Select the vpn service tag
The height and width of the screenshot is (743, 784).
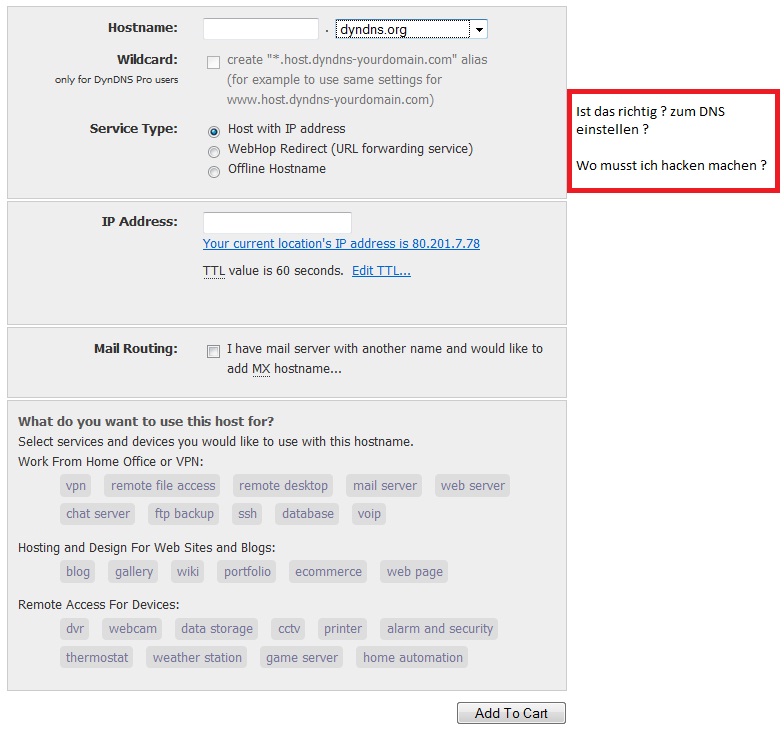click(76, 486)
